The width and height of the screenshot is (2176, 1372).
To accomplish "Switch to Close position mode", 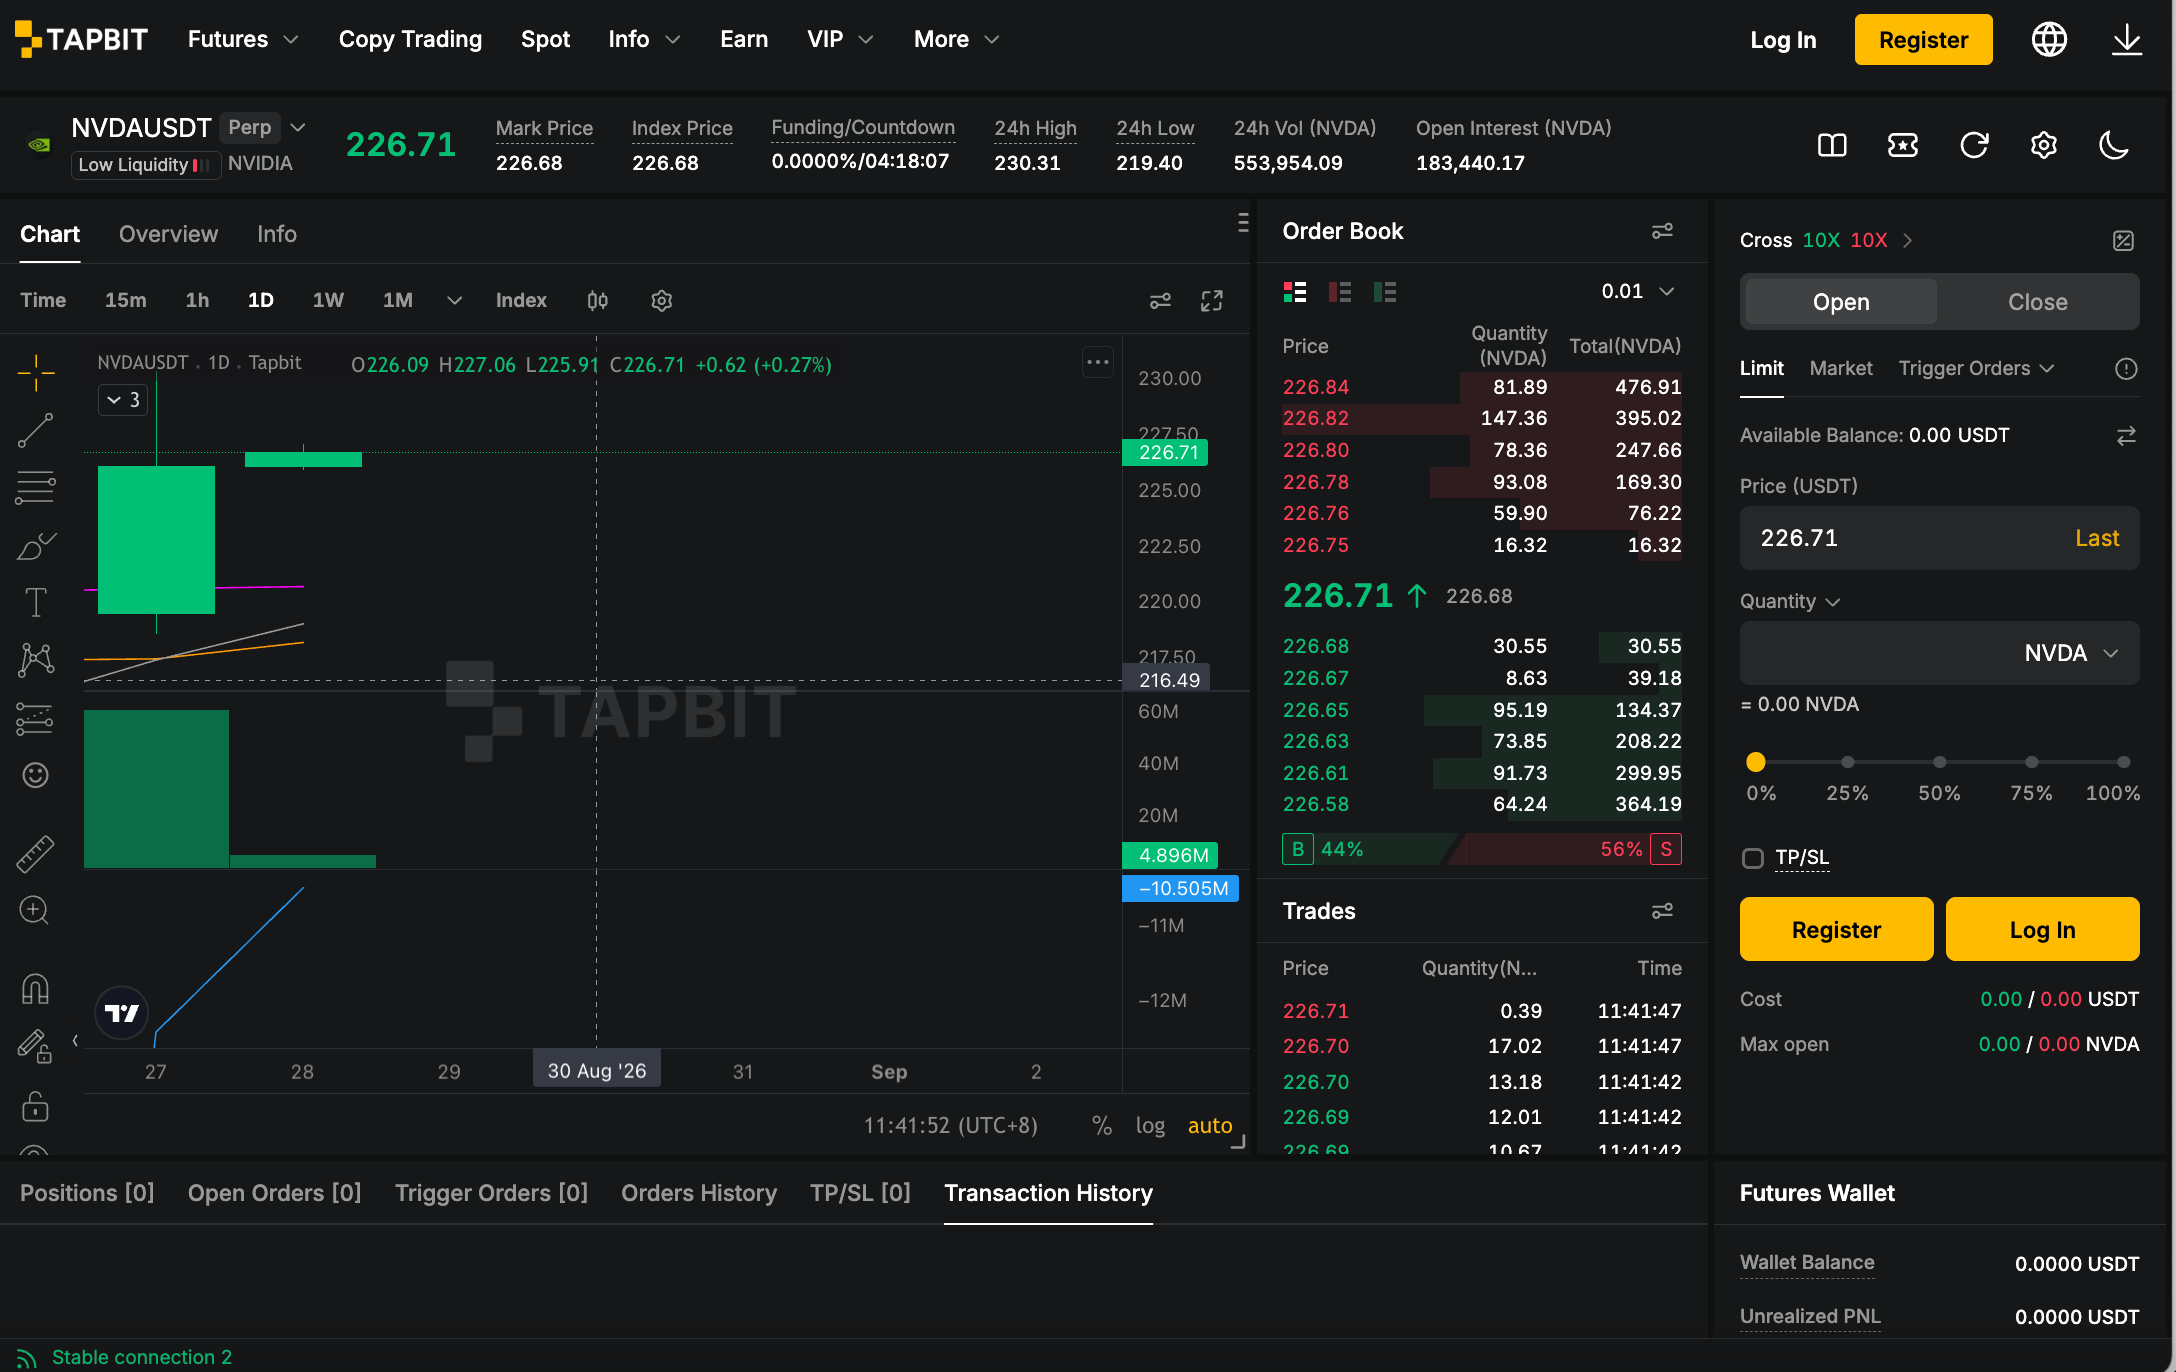I will pyautogui.click(x=2037, y=302).
